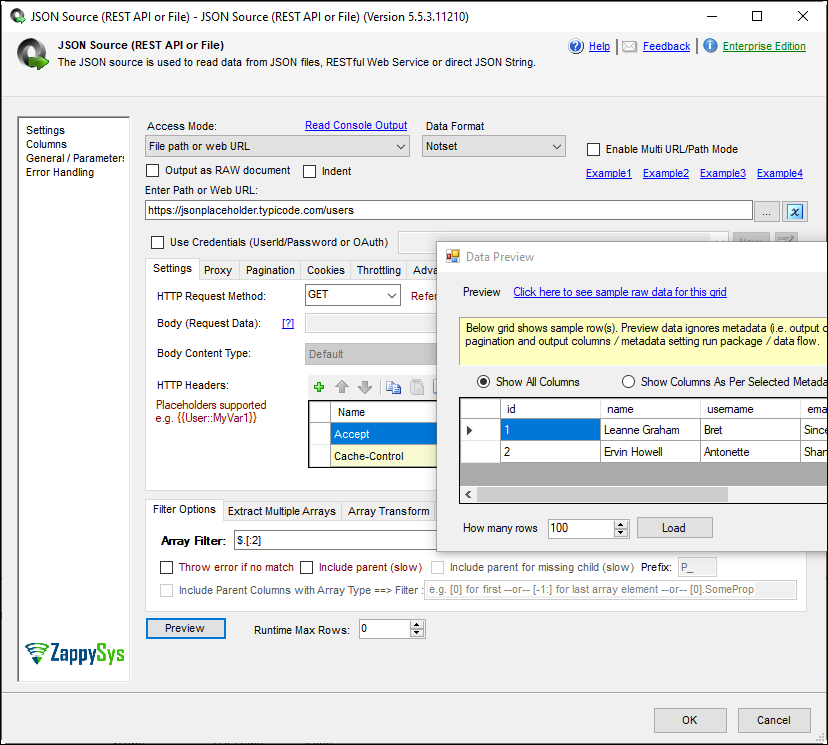Click the blue info icon beside Enterprise Edition
Screen dimensions: 828x745
(x=710, y=46)
